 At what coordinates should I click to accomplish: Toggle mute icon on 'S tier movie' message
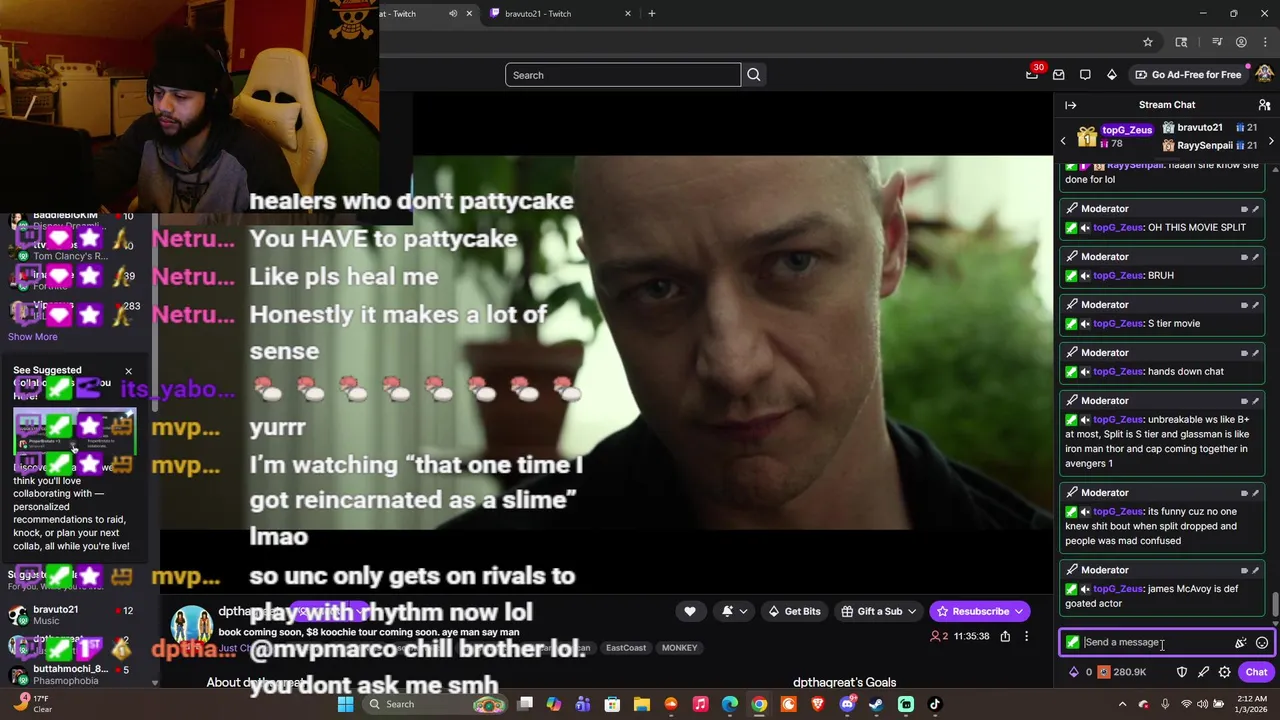point(1085,324)
